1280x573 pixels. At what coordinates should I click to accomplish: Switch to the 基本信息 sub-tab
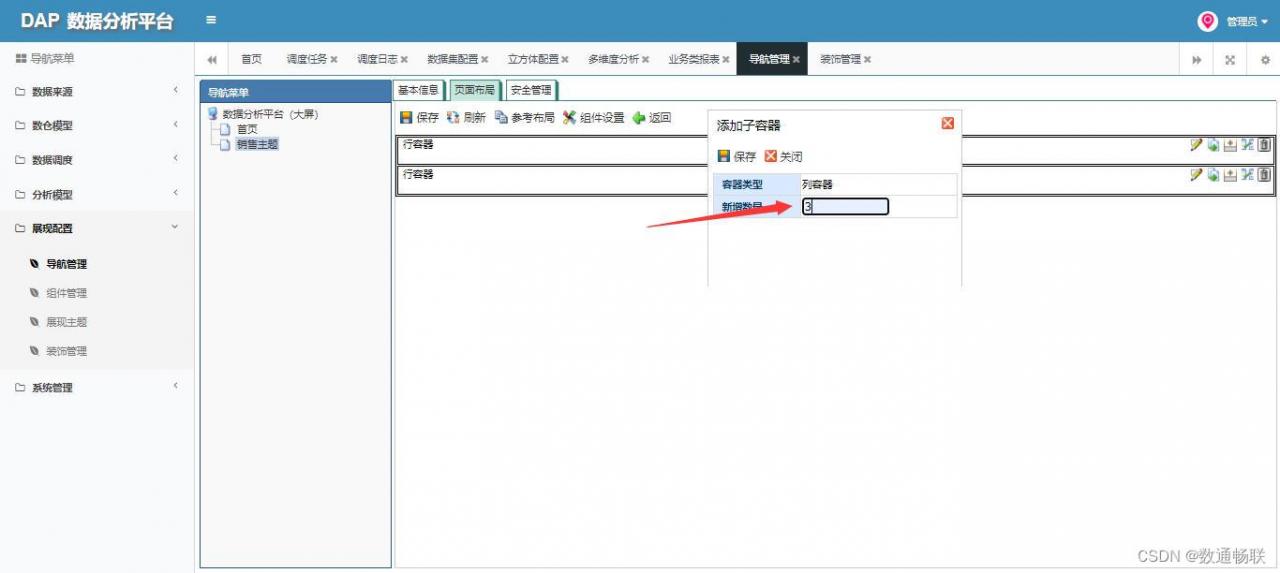[x=418, y=90]
